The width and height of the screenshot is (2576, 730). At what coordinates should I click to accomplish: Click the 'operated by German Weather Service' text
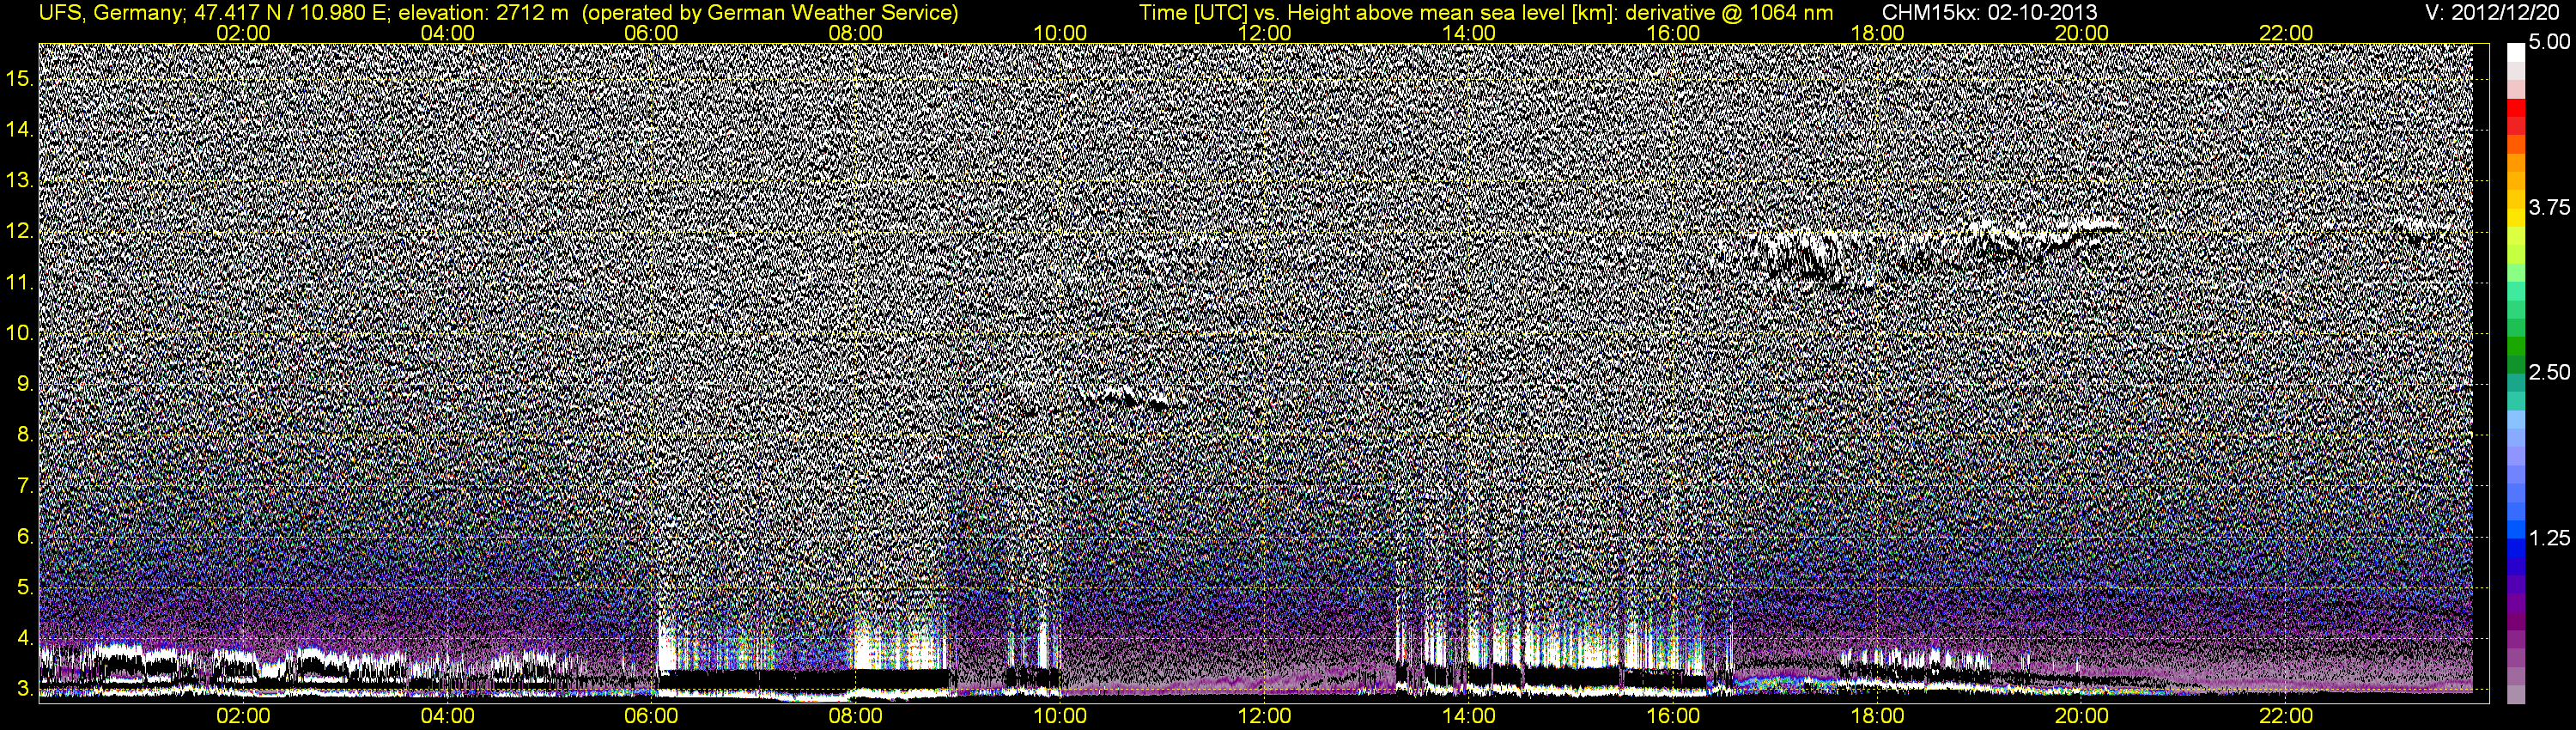[x=770, y=13]
